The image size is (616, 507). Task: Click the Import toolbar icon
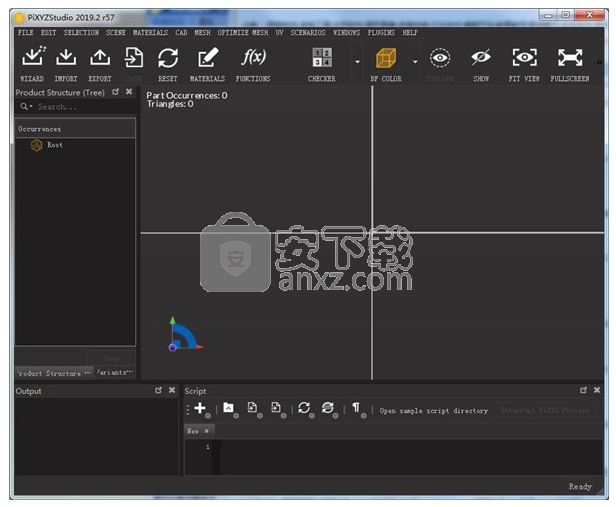[x=66, y=57]
